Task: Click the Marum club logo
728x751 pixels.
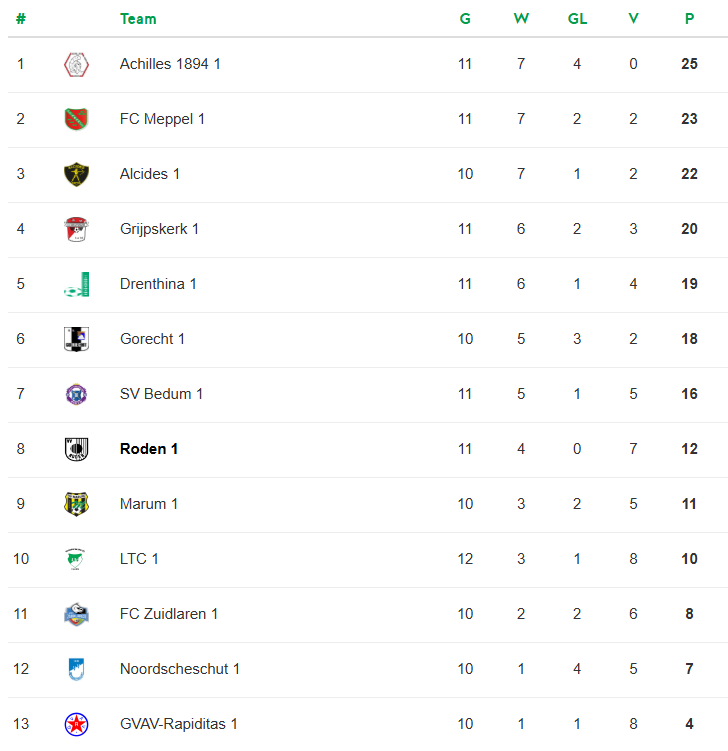Action: click(76, 504)
